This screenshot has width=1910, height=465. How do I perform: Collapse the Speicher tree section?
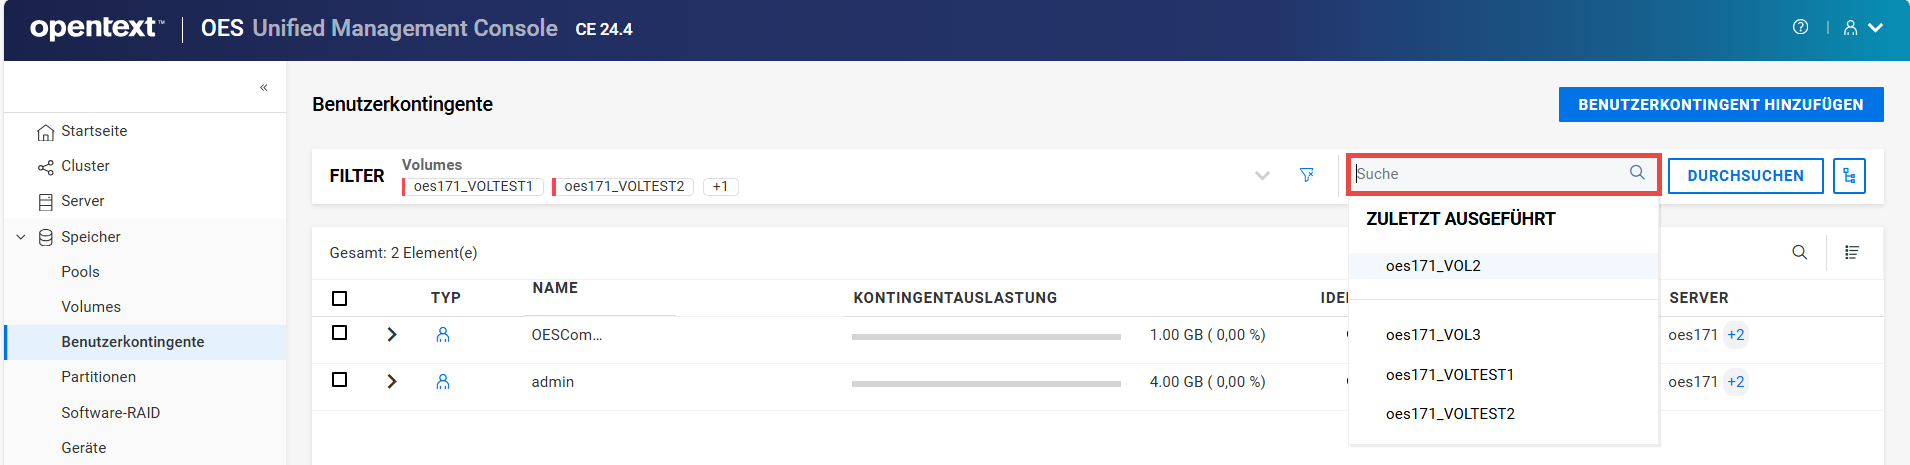click(x=21, y=237)
